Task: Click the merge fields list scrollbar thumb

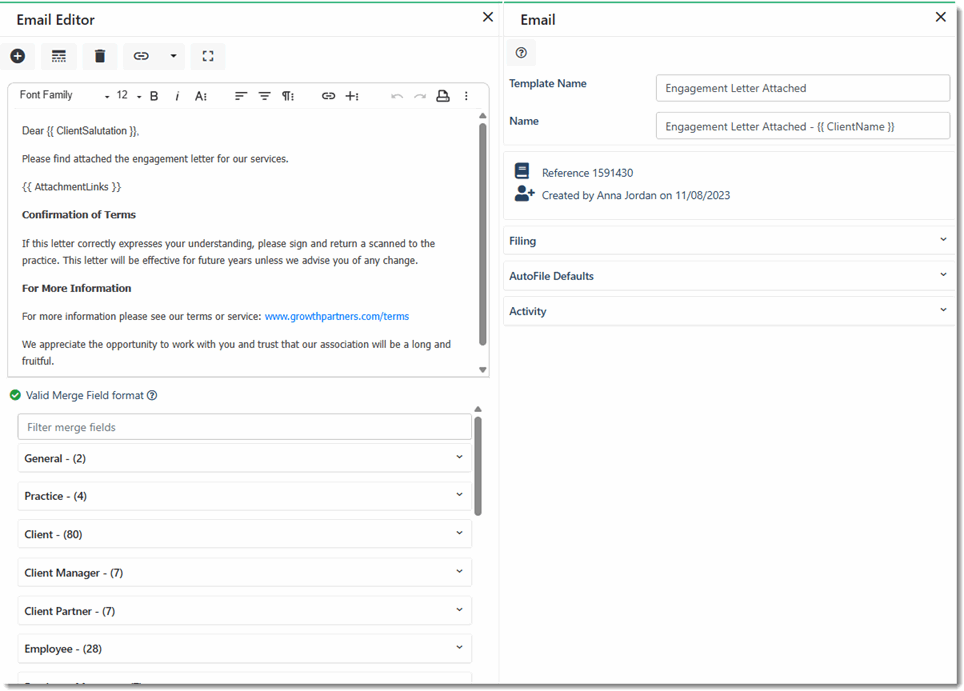Action: tap(478, 466)
